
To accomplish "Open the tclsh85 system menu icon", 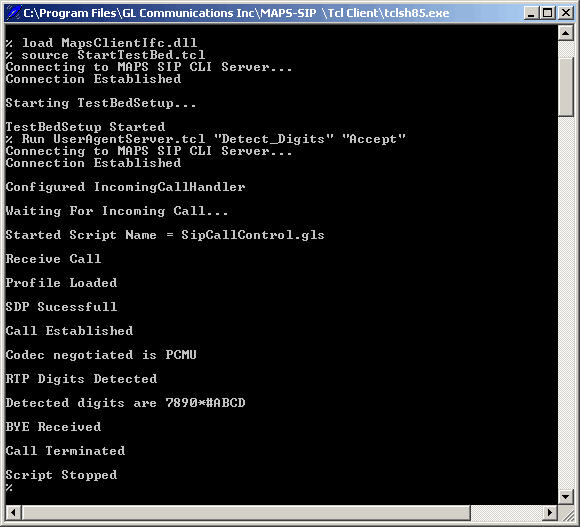I will tap(14, 13).
